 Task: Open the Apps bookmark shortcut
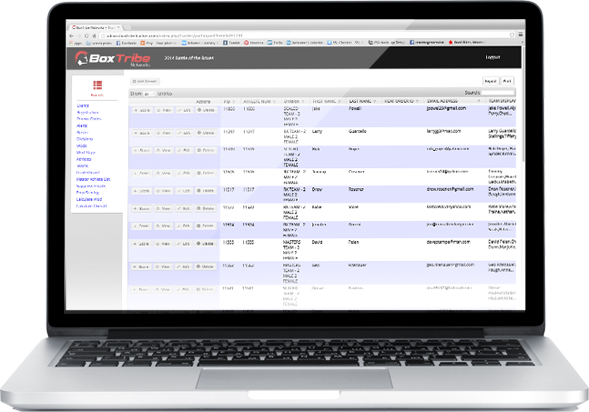(x=76, y=43)
